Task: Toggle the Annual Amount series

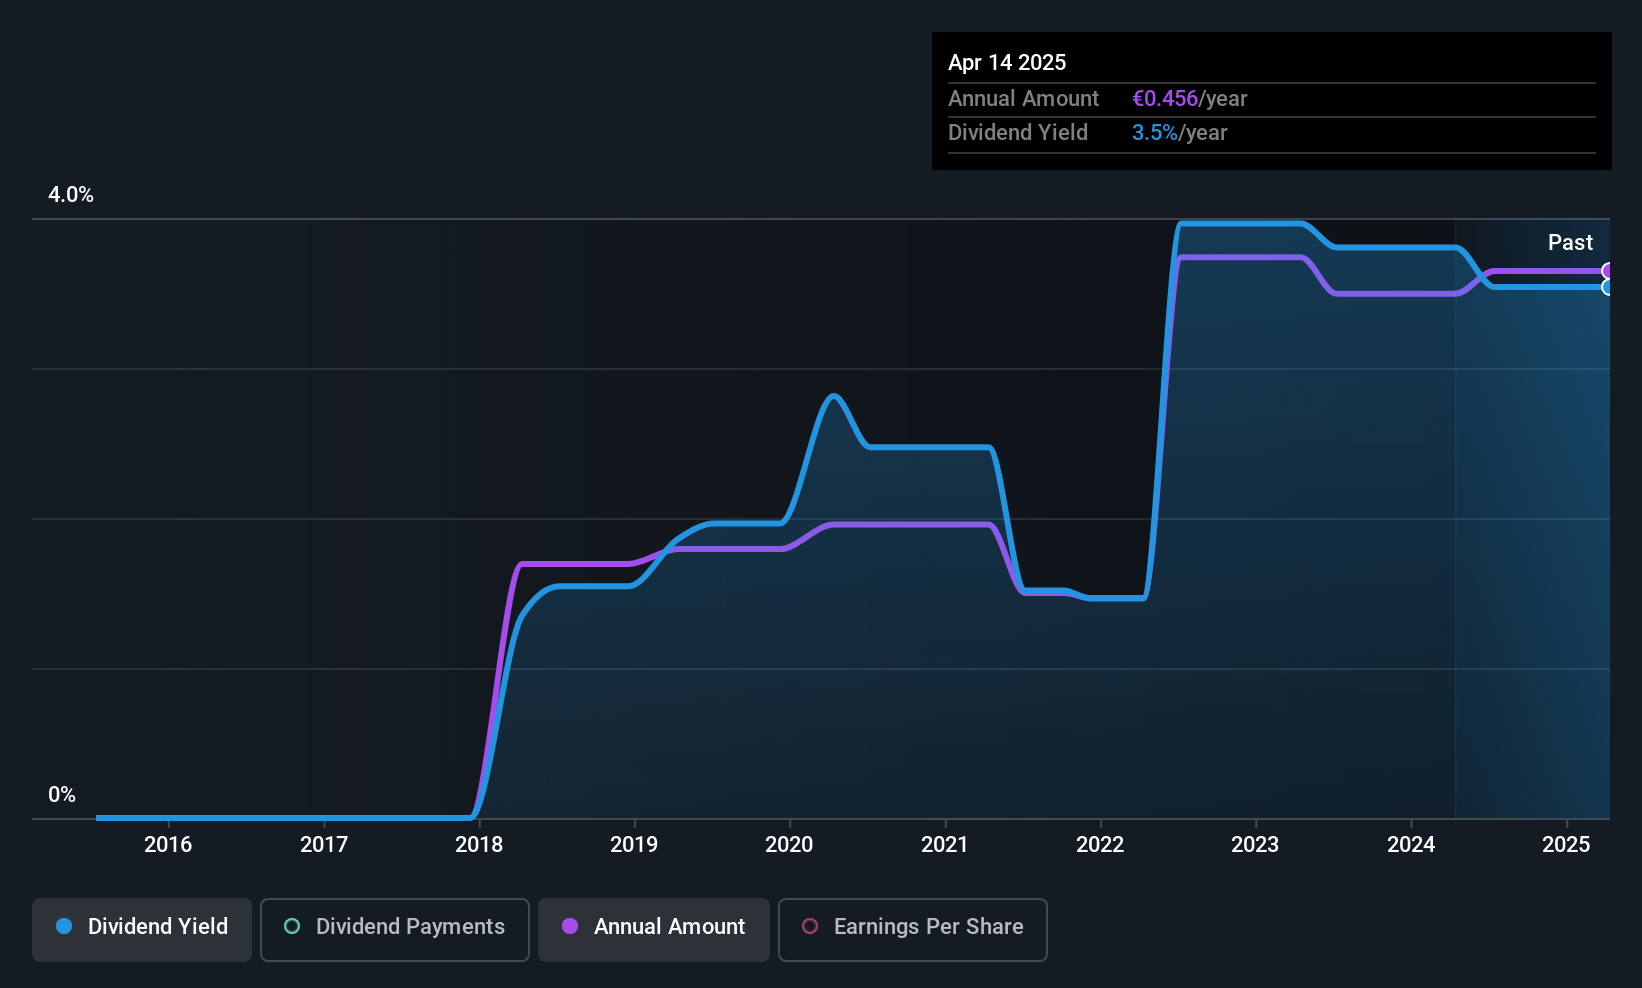Action: point(654,929)
